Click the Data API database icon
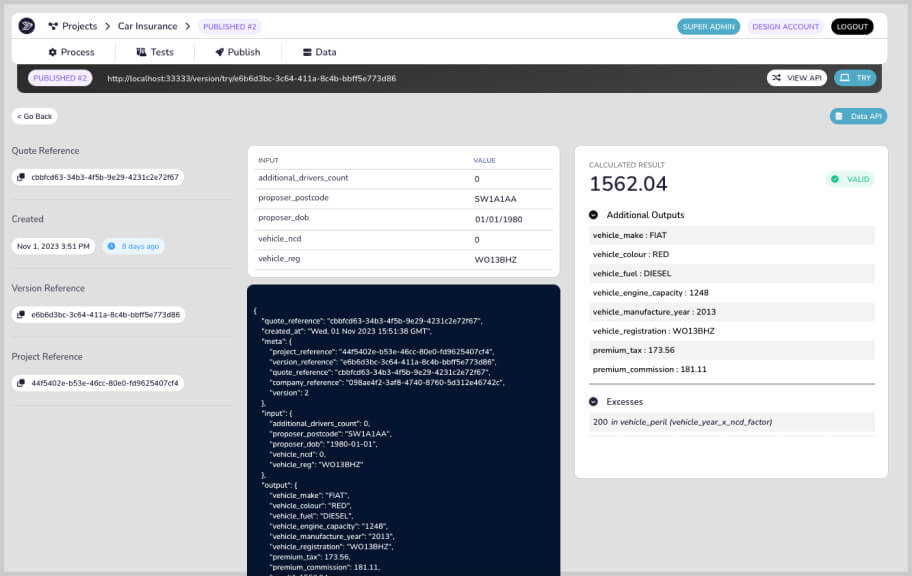Viewport: 912px width, 576px height. click(839, 116)
